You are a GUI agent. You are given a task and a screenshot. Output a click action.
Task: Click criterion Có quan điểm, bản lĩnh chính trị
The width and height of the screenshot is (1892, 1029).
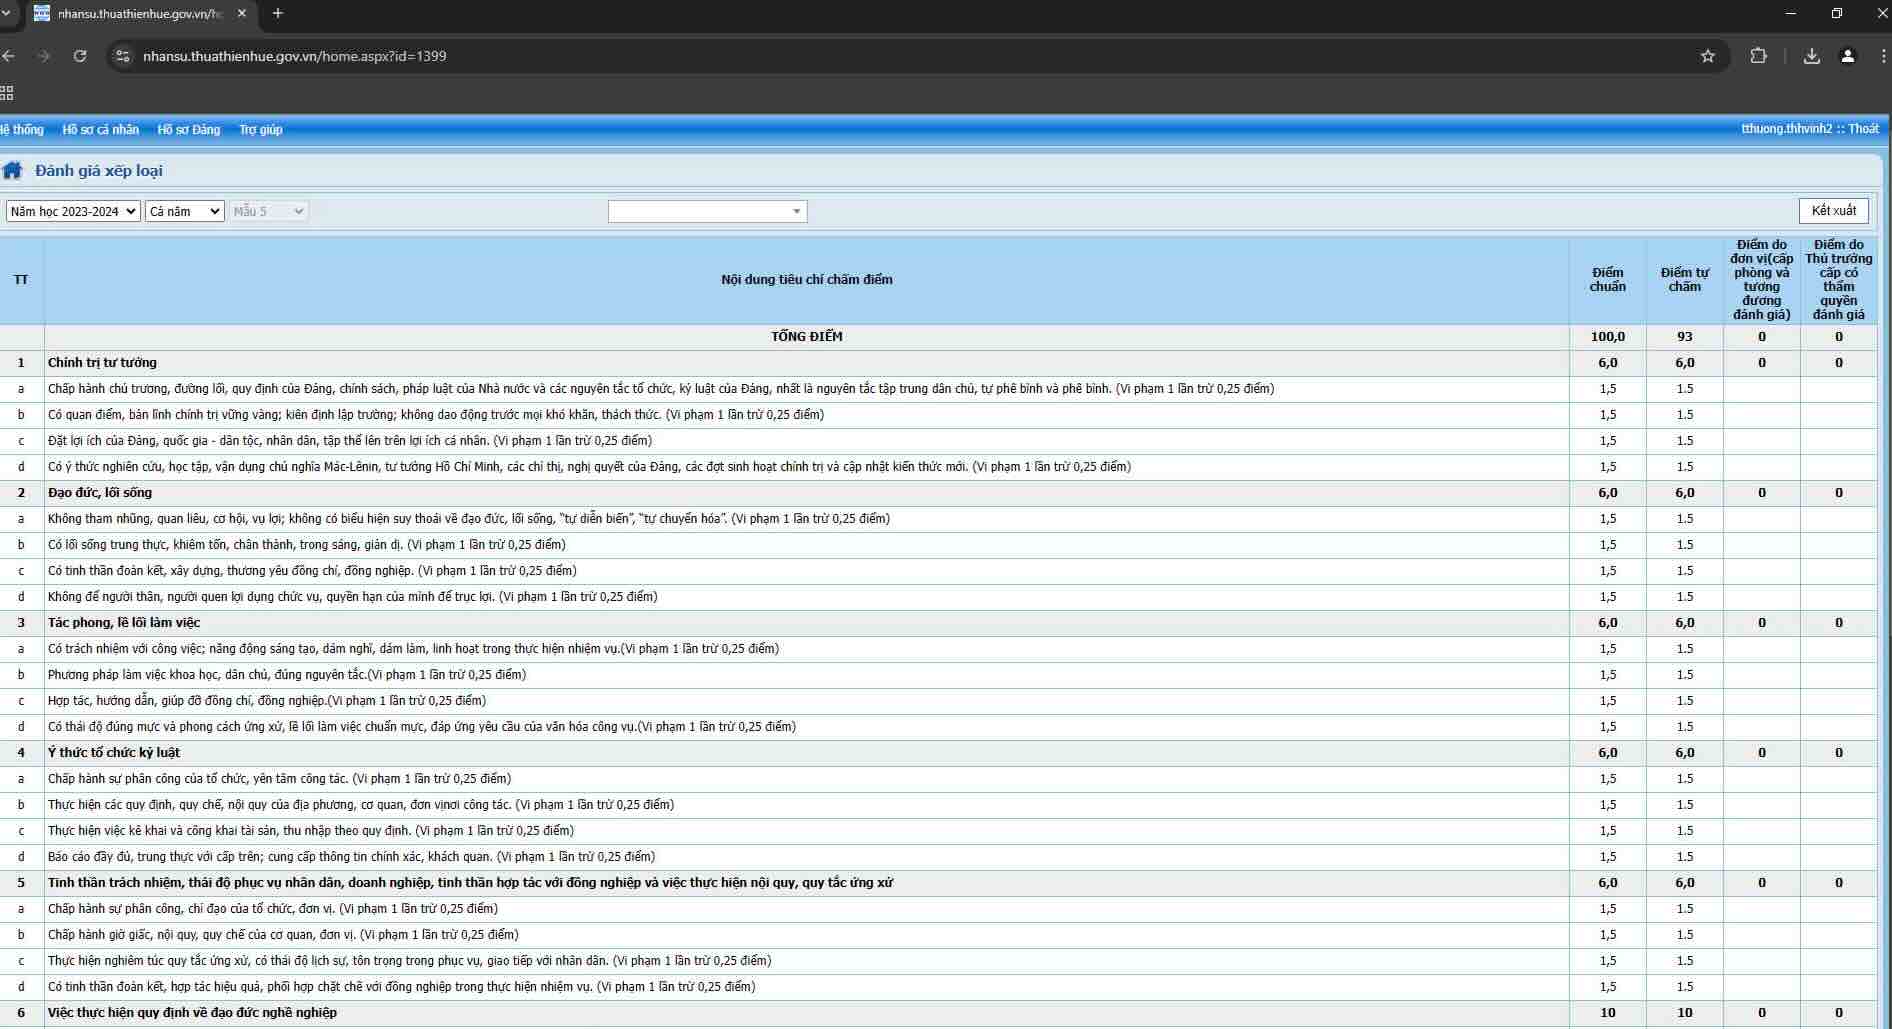click(436, 414)
